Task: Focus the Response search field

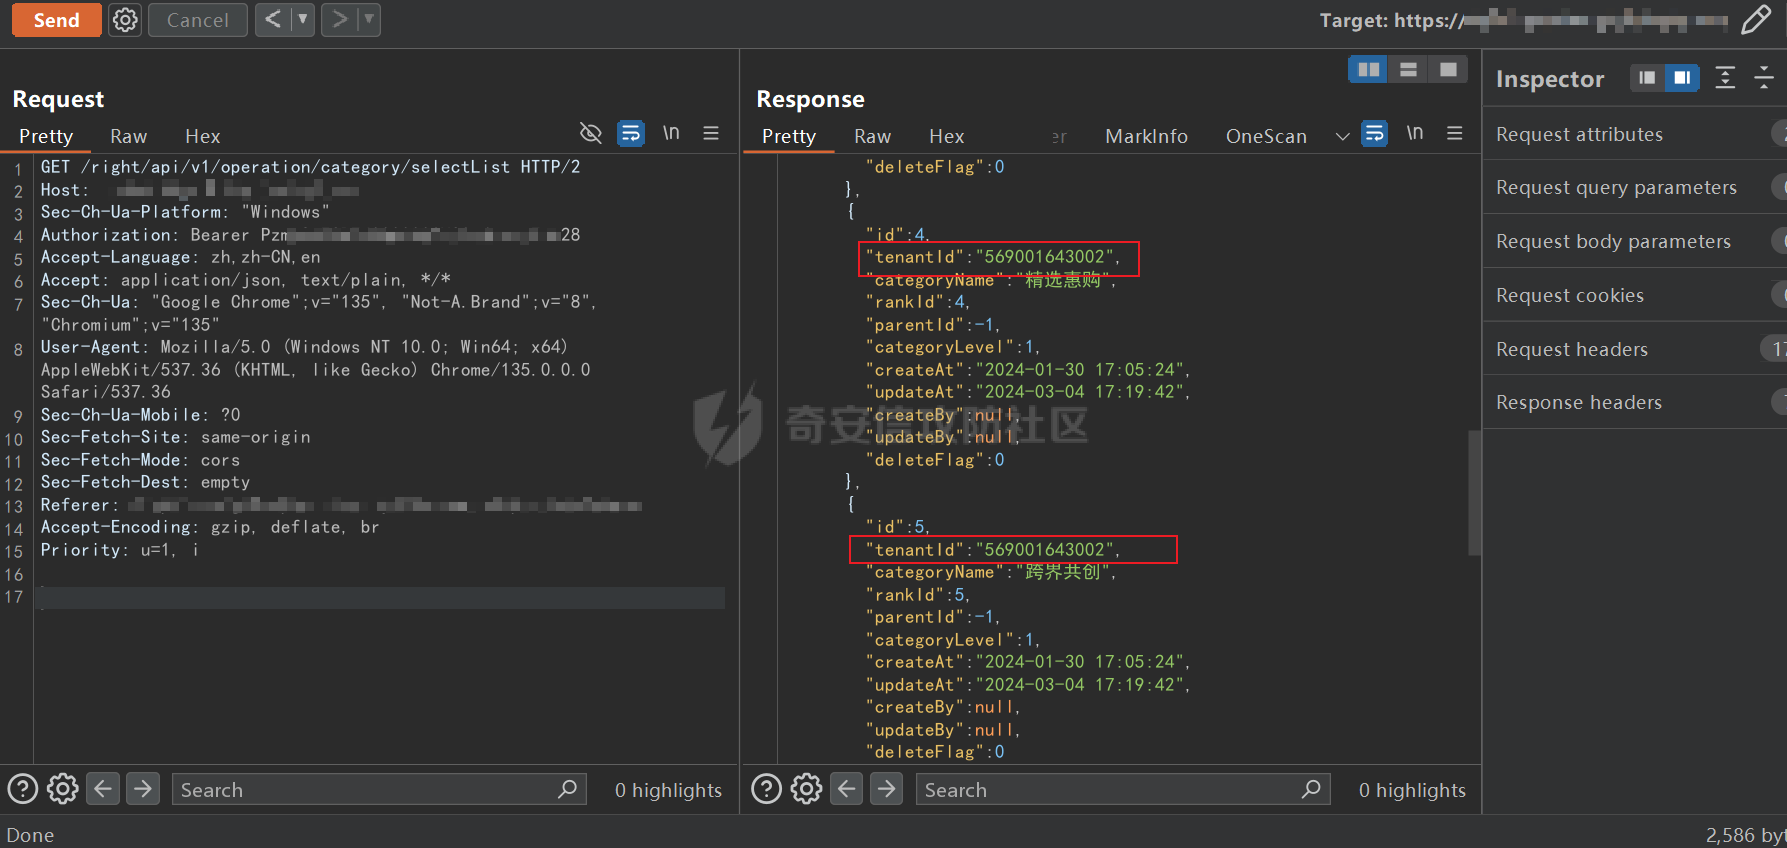Action: 1123,789
